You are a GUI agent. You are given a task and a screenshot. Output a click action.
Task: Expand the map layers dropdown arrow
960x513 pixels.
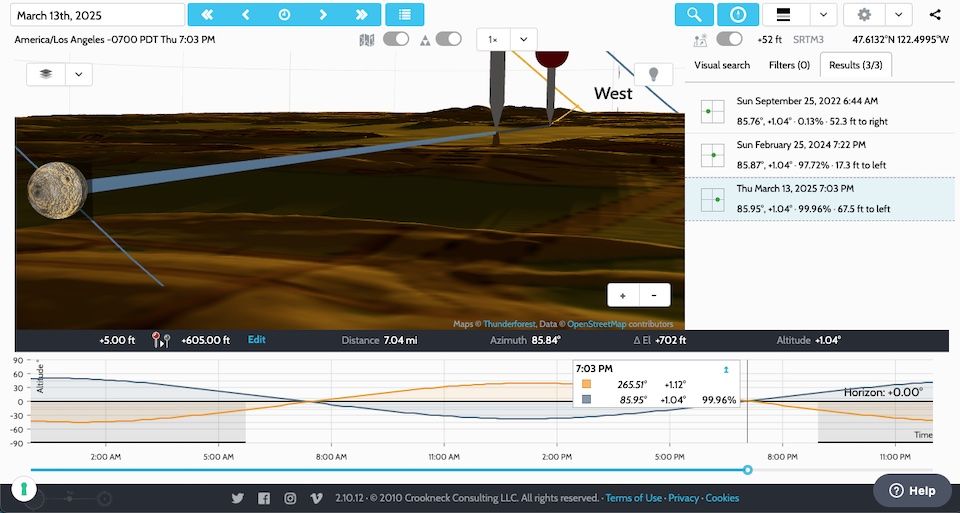click(x=79, y=74)
